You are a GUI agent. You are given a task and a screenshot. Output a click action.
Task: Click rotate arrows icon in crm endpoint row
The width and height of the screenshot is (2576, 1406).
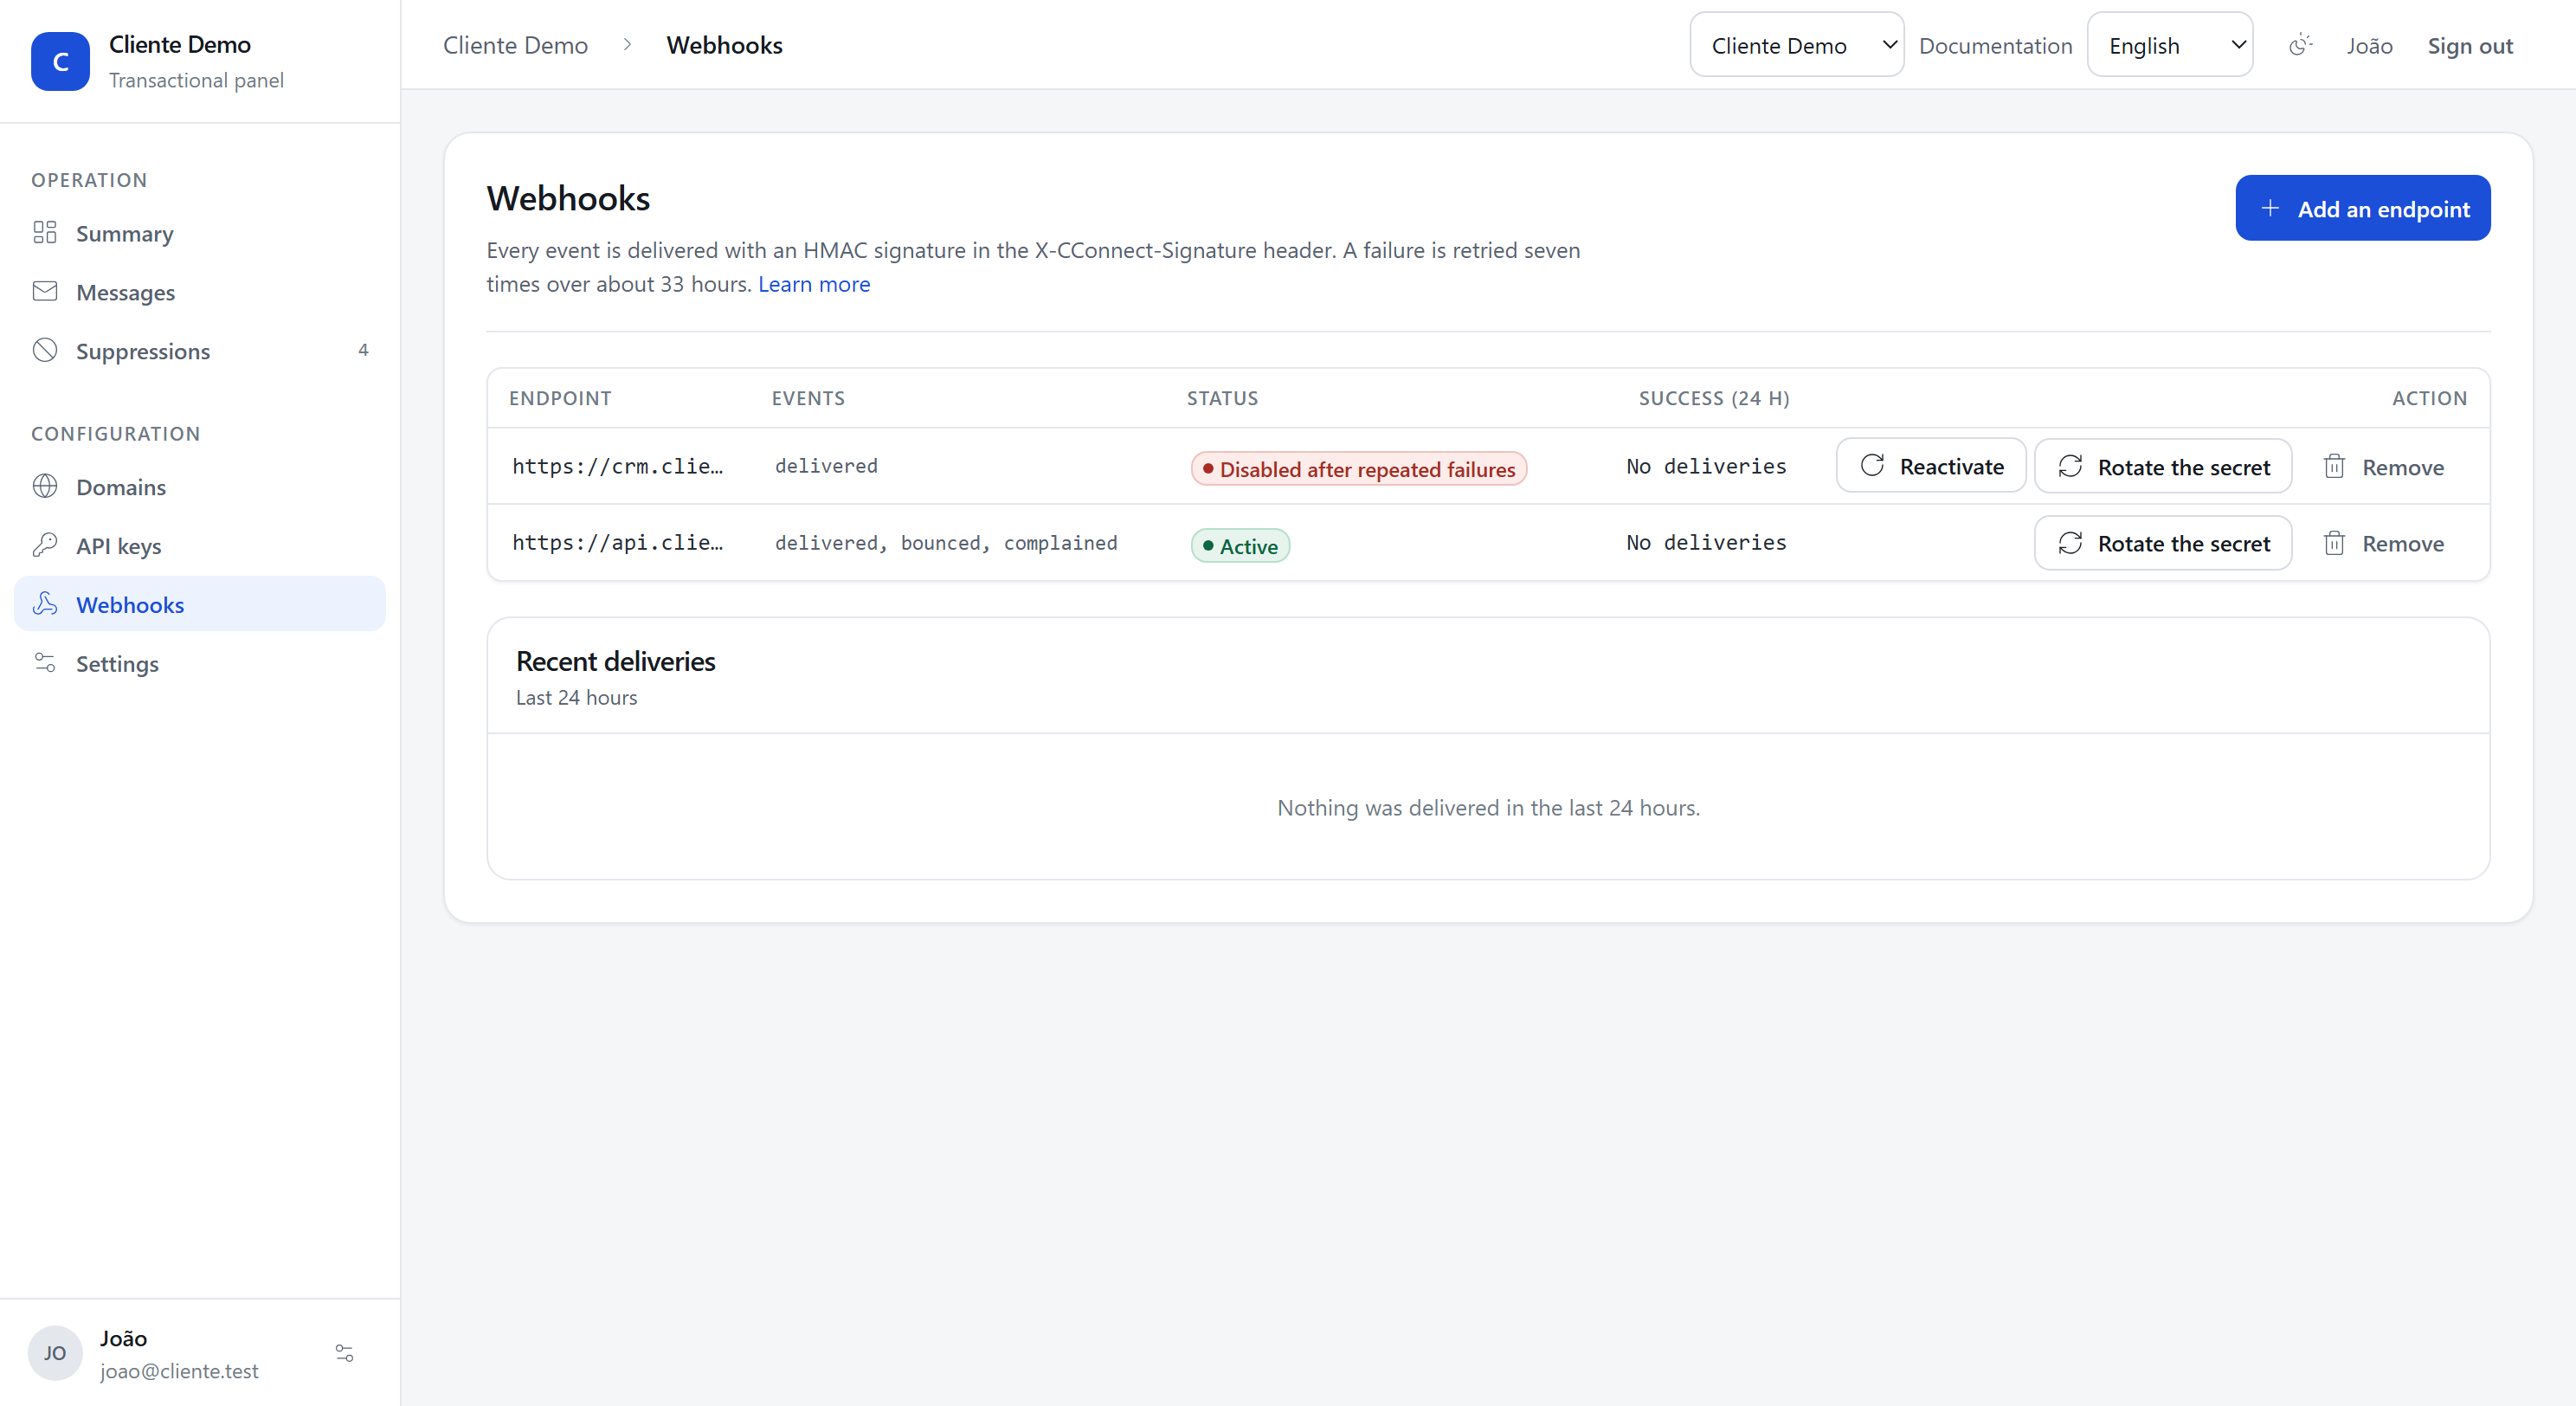coord(2071,466)
